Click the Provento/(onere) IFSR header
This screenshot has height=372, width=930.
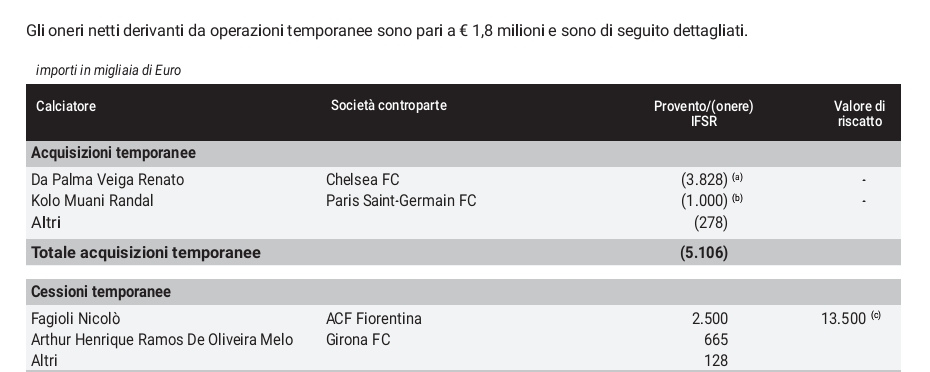point(703,113)
